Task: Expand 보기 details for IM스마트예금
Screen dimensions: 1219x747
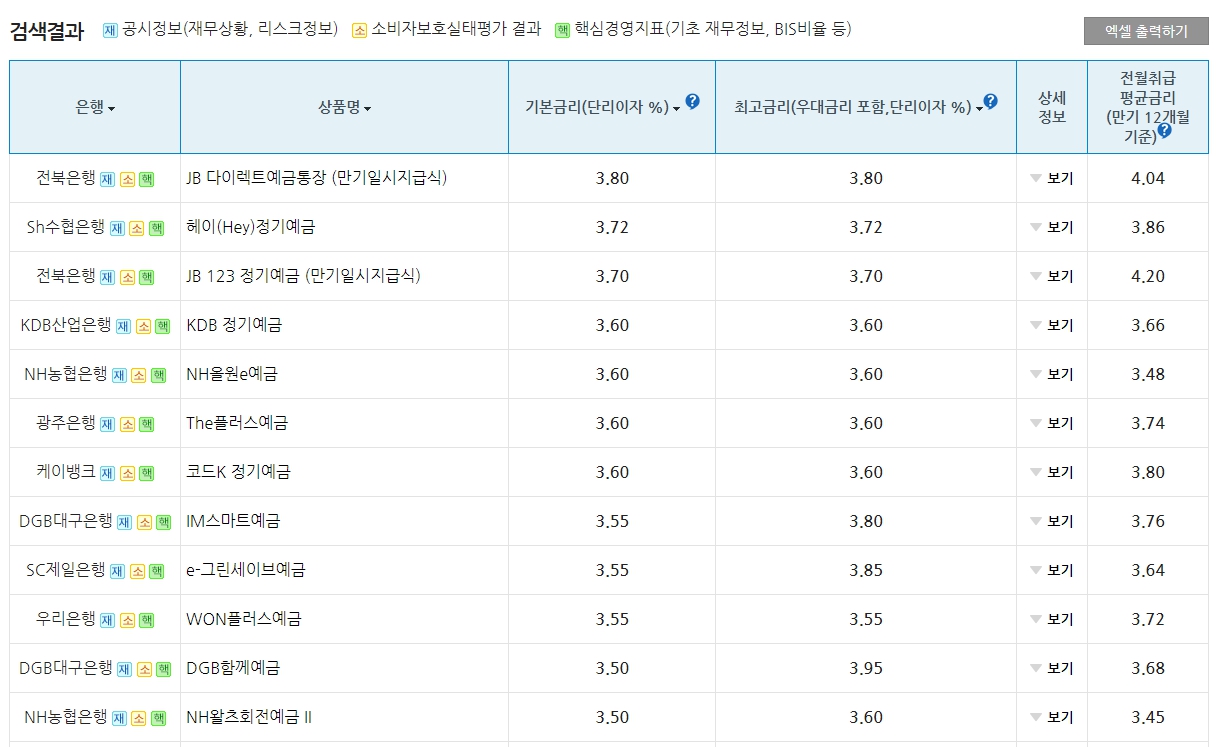Action: [x=1052, y=521]
